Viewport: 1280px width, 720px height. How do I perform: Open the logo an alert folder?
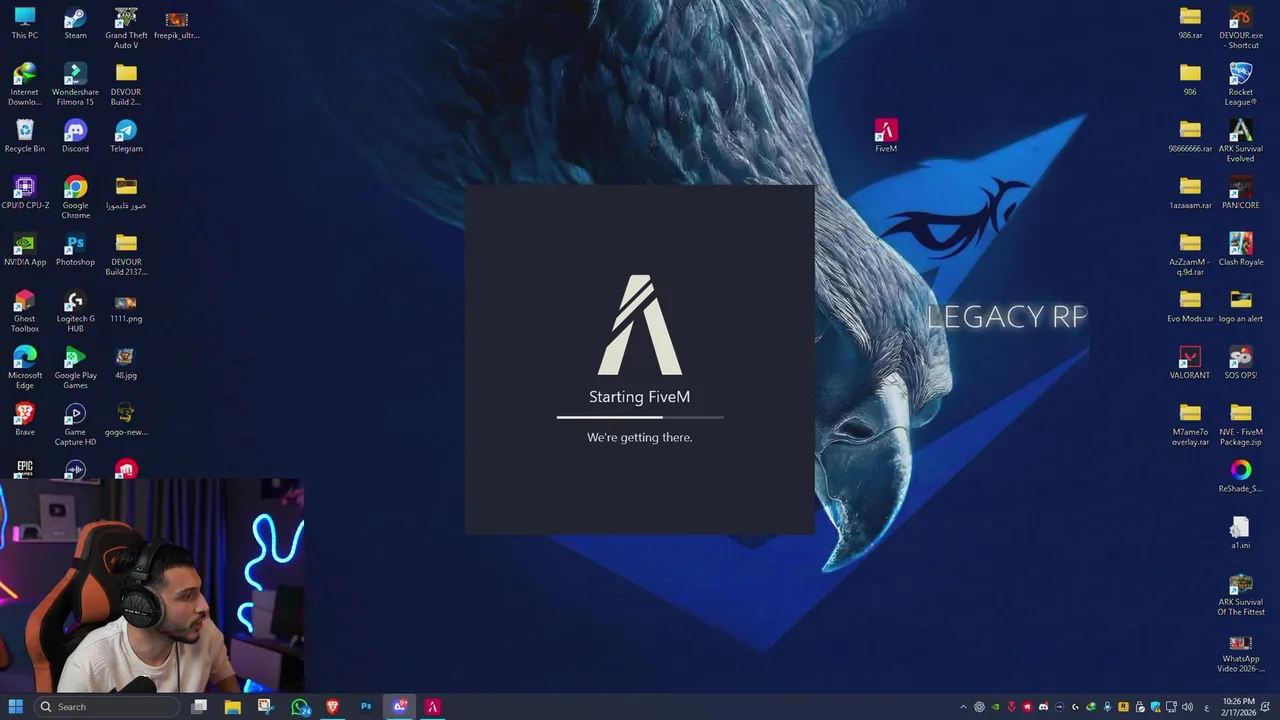[1241, 307]
